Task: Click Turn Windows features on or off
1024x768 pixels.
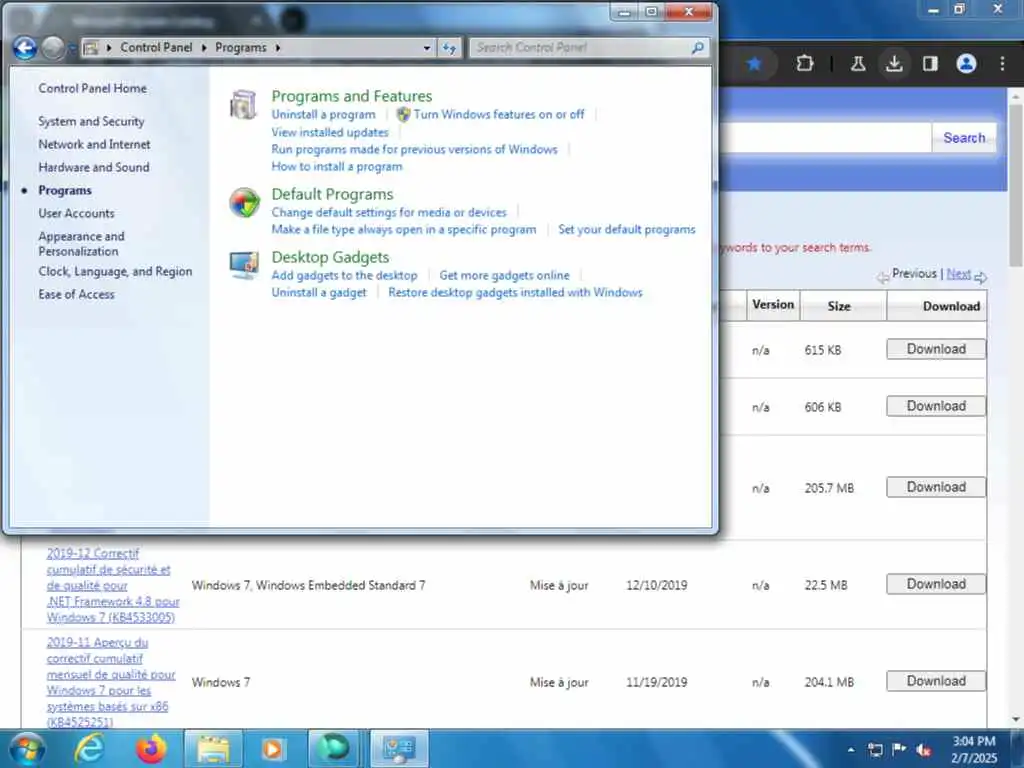Action: pyautogui.click(x=499, y=114)
